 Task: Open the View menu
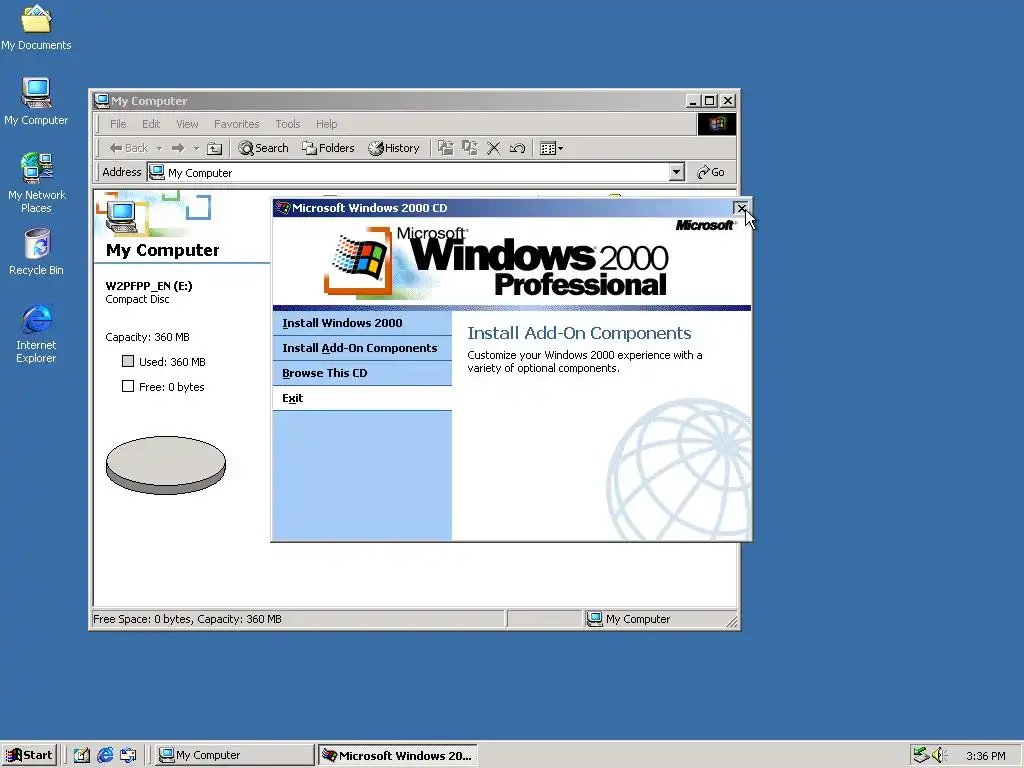point(187,124)
